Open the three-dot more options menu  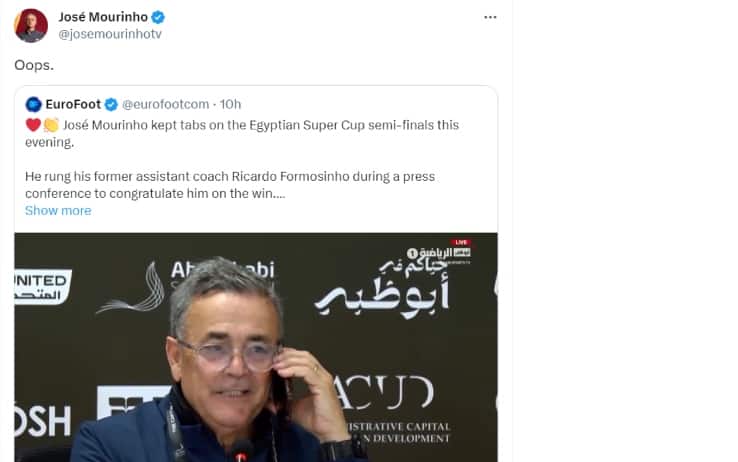coord(490,17)
